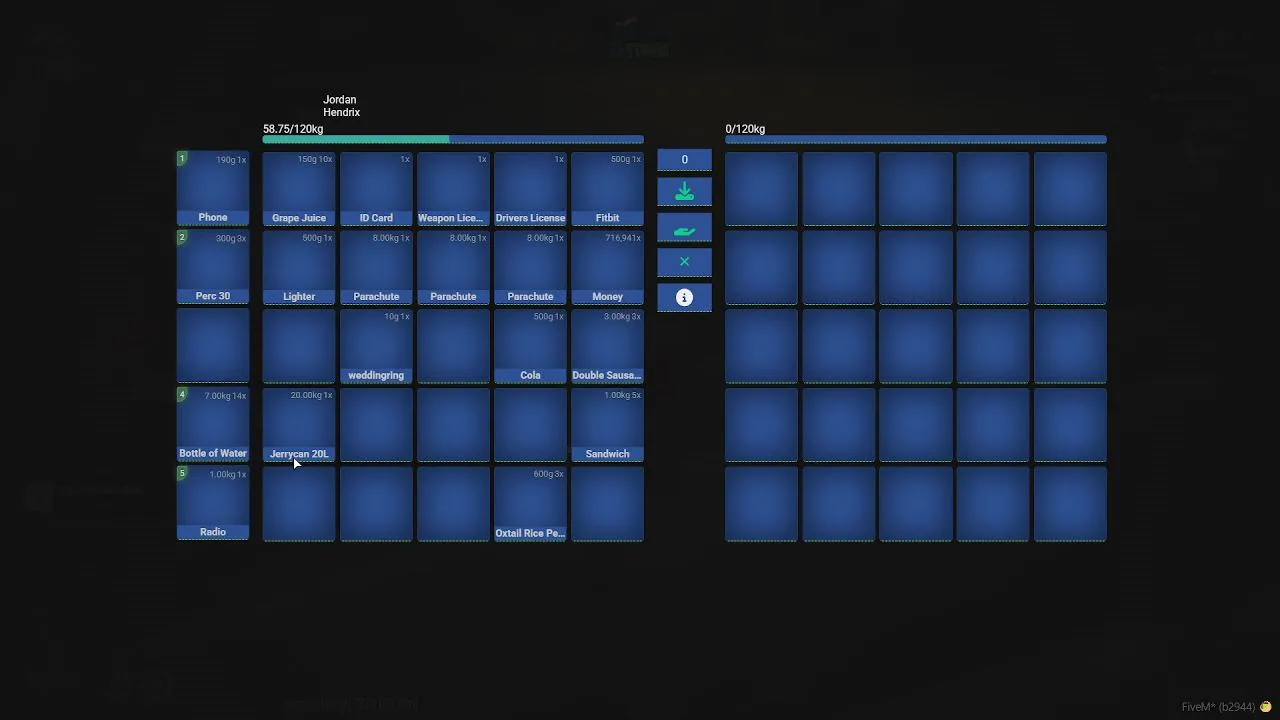Click the Money item slot
The height and width of the screenshot is (720, 1280).
click(607, 267)
